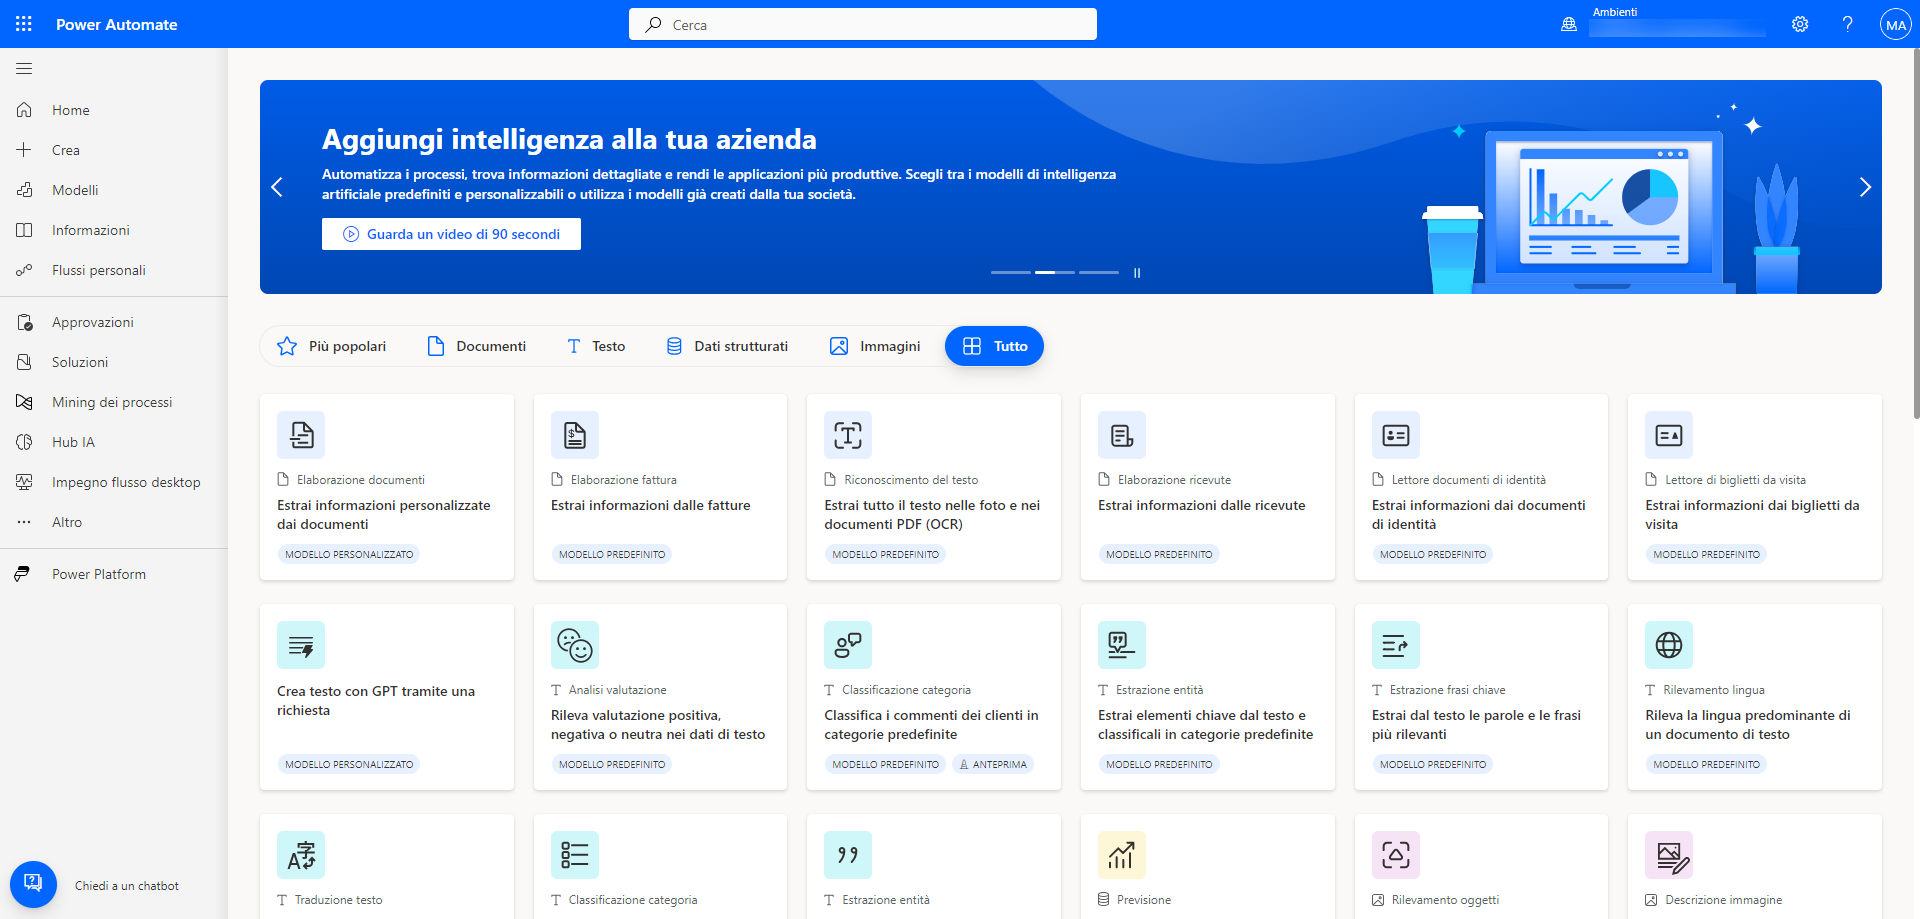Open Estrai informazioni dalle fatture card
This screenshot has height=919, width=1920.
660,487
